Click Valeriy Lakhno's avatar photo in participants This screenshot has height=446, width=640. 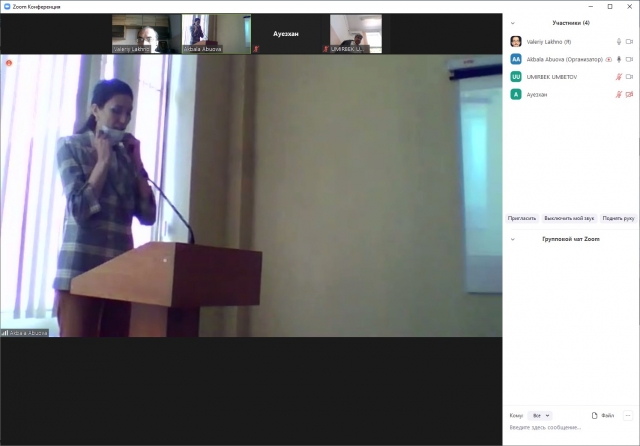click(516, 42)
